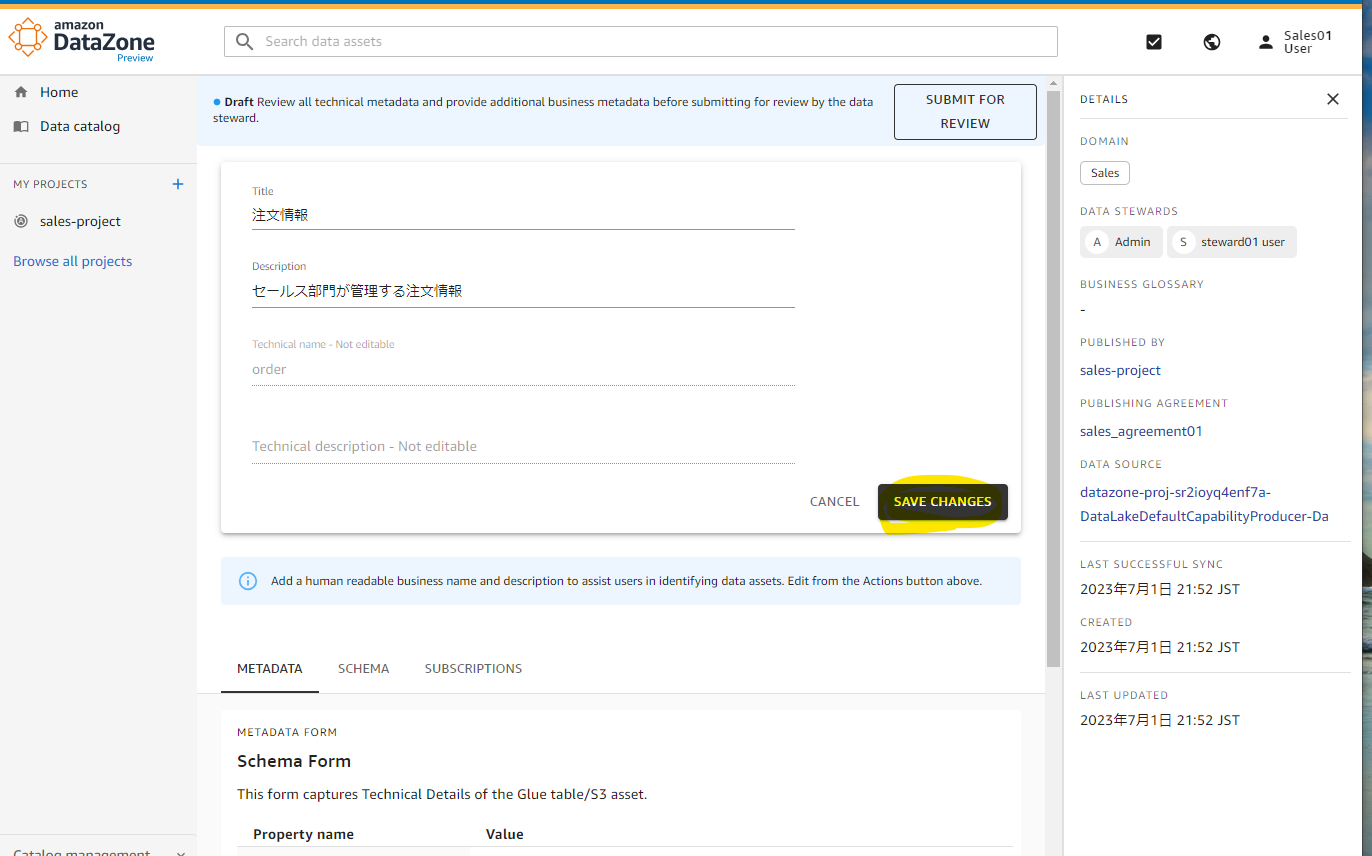This screenshot has width=1372, height=856.
Task: Click the sales-project target icon
Action: click(21, 222)
